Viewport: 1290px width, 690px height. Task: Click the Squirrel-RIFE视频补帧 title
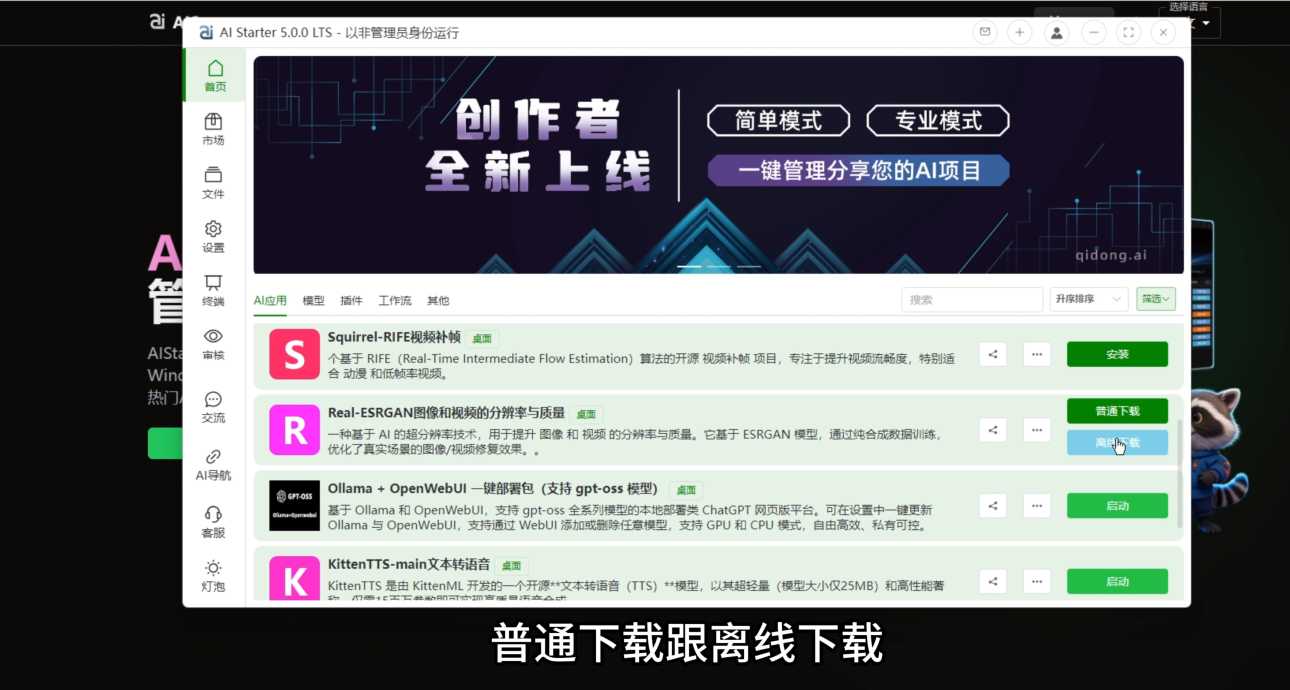pyautogui.click(x=394, y=337)
